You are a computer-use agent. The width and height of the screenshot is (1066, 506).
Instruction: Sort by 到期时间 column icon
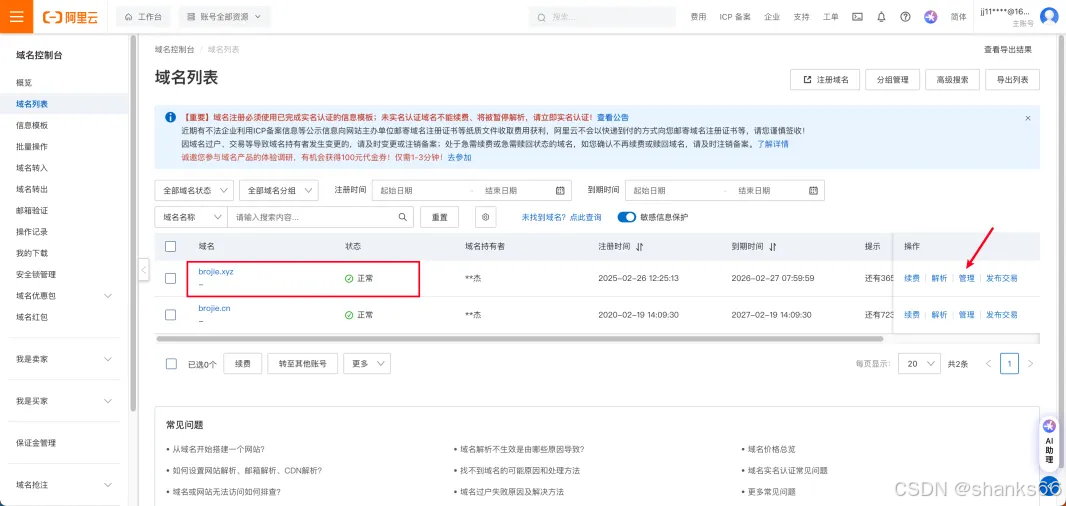(x=773, y=246)
